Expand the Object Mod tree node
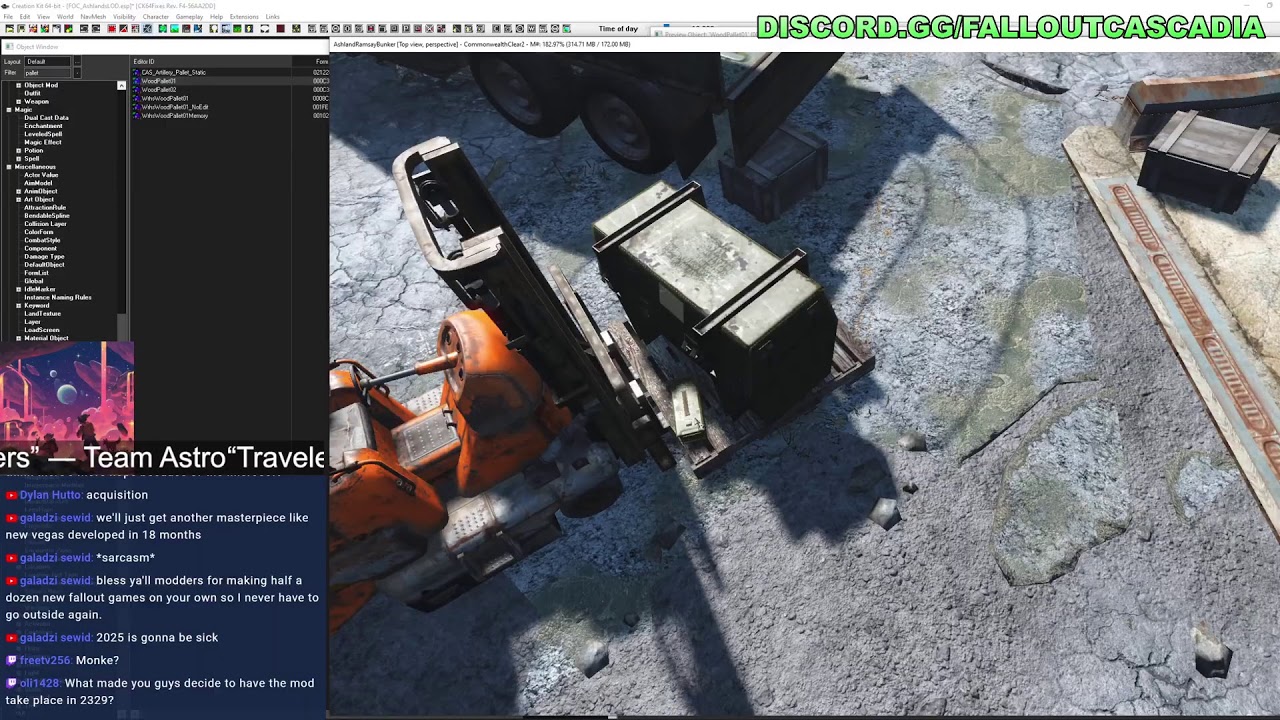1280x720 pixels. [x=18, y=85]
